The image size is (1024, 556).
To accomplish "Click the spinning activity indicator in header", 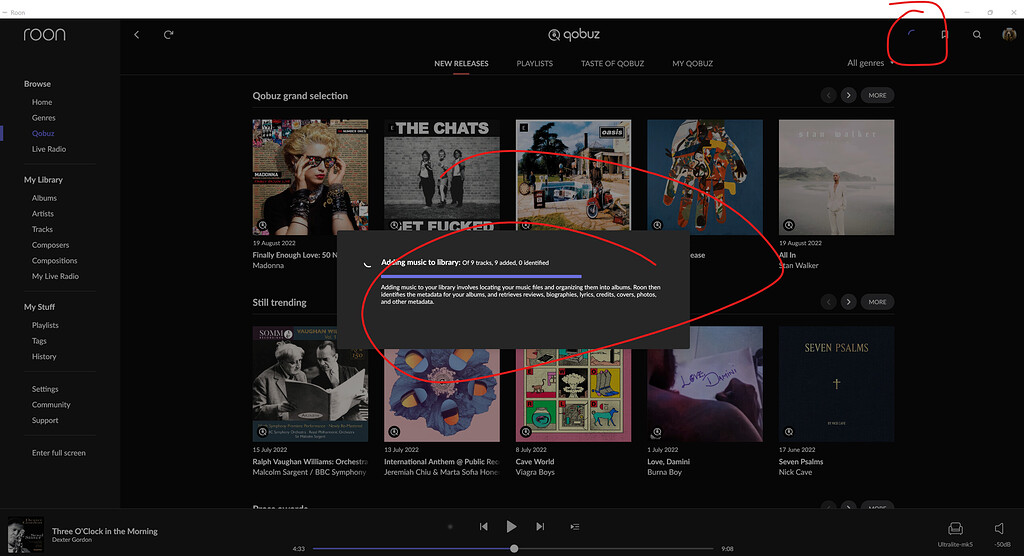I will tap(912, 35).
